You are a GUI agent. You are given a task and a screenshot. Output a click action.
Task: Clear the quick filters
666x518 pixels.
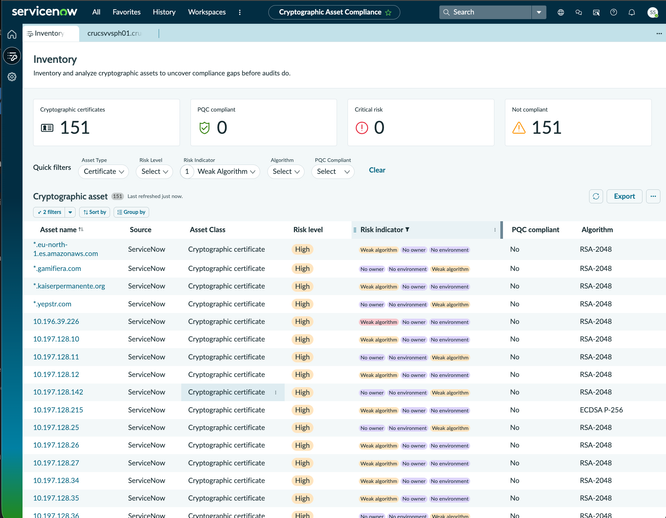pos(377,170)
